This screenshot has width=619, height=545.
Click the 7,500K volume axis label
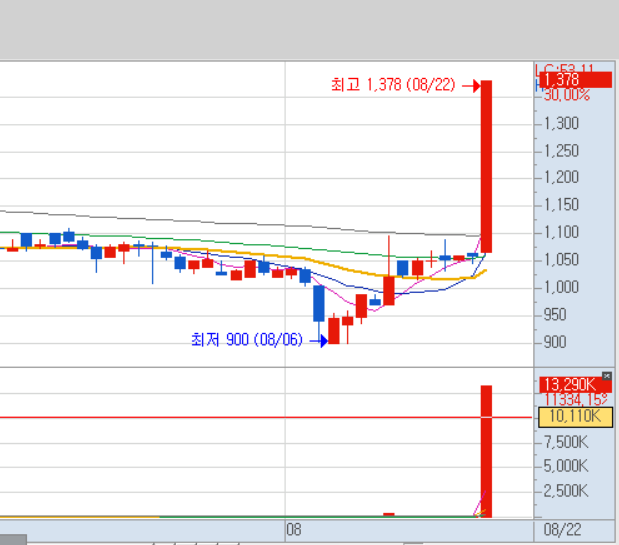point(566,442)
